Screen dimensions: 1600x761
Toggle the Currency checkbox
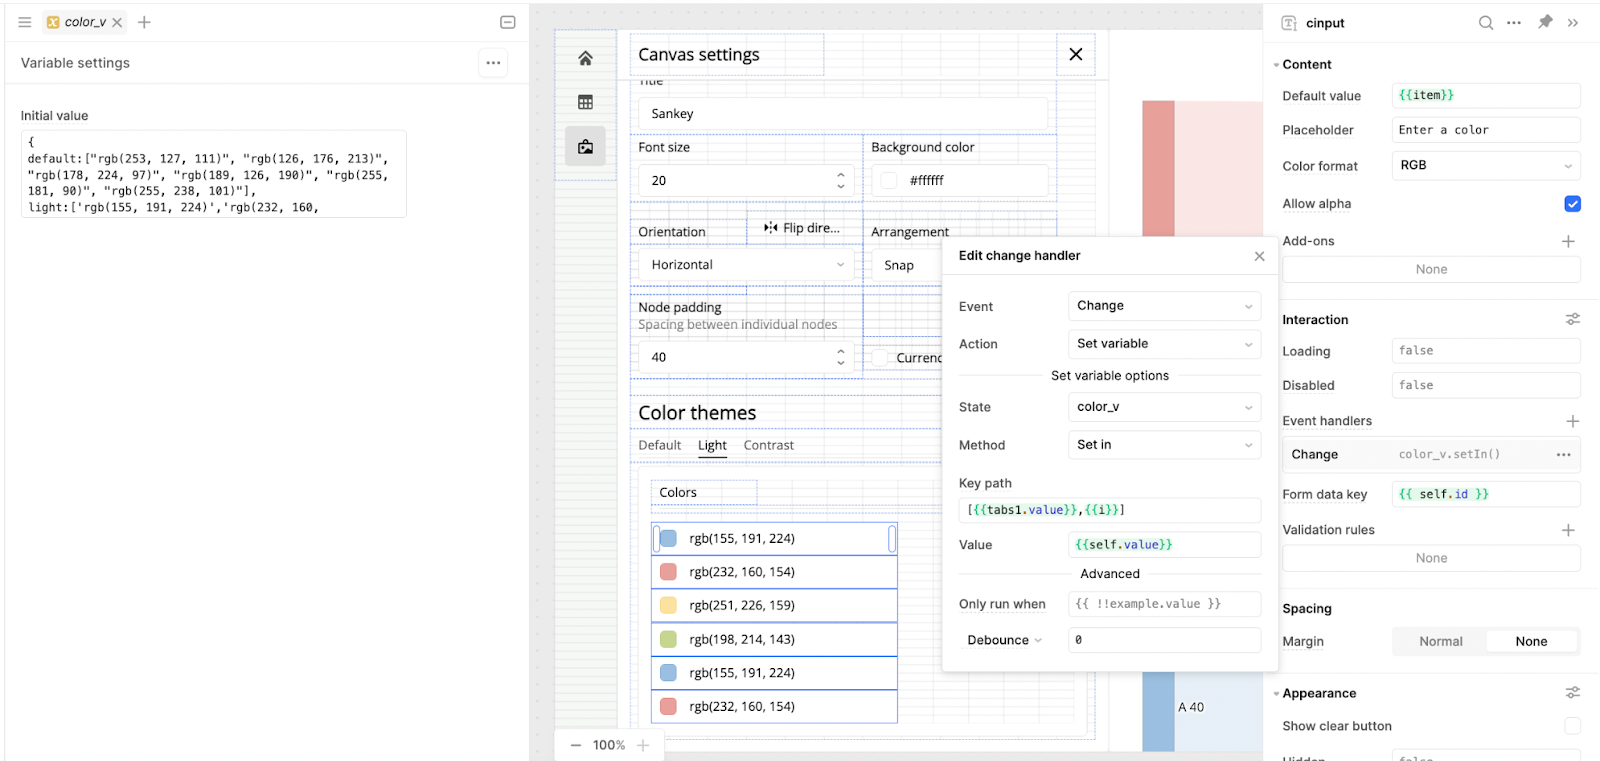[880, 358]
